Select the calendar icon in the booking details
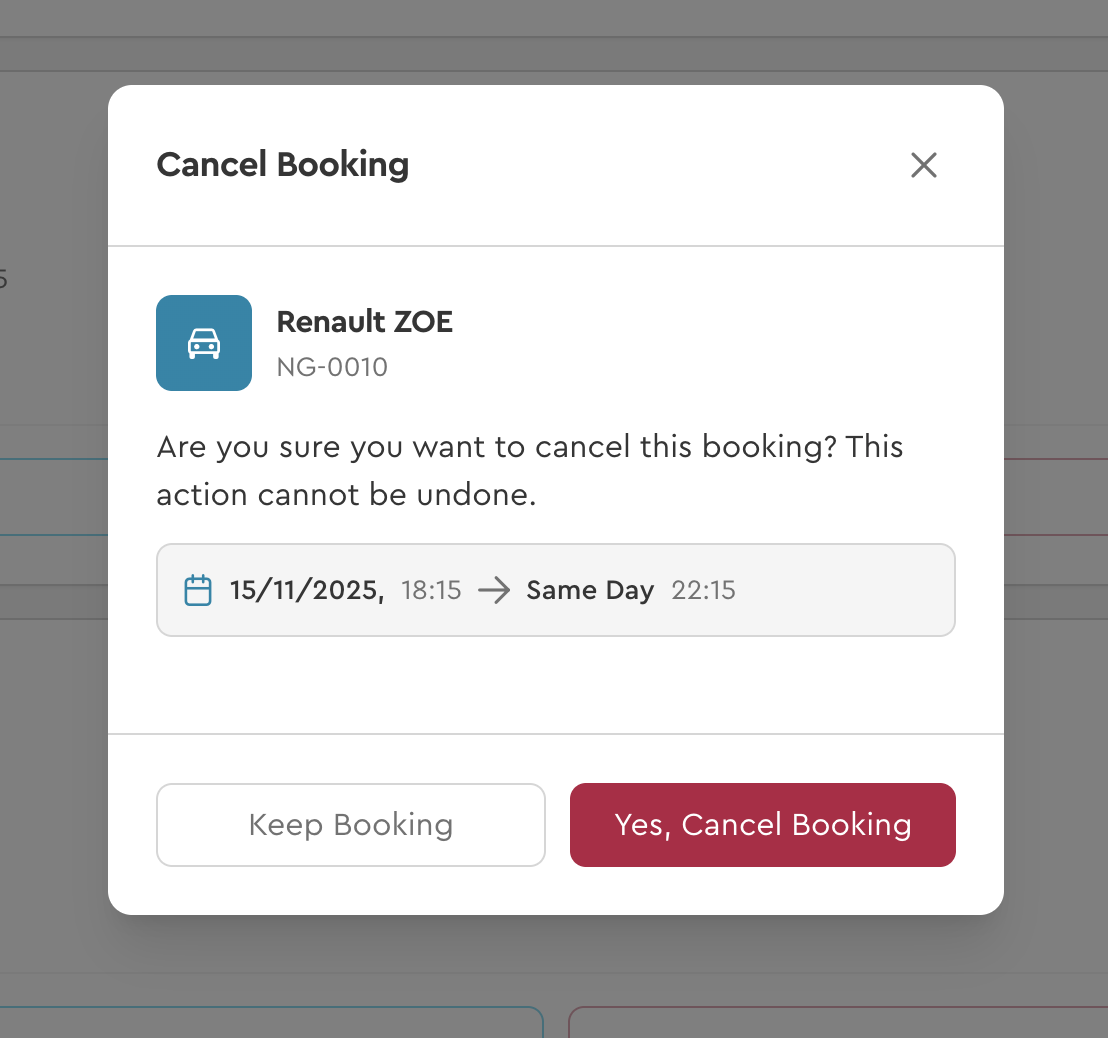Screen dimensions: 1108x1038 pyautogui.click(x=198, y=590)
